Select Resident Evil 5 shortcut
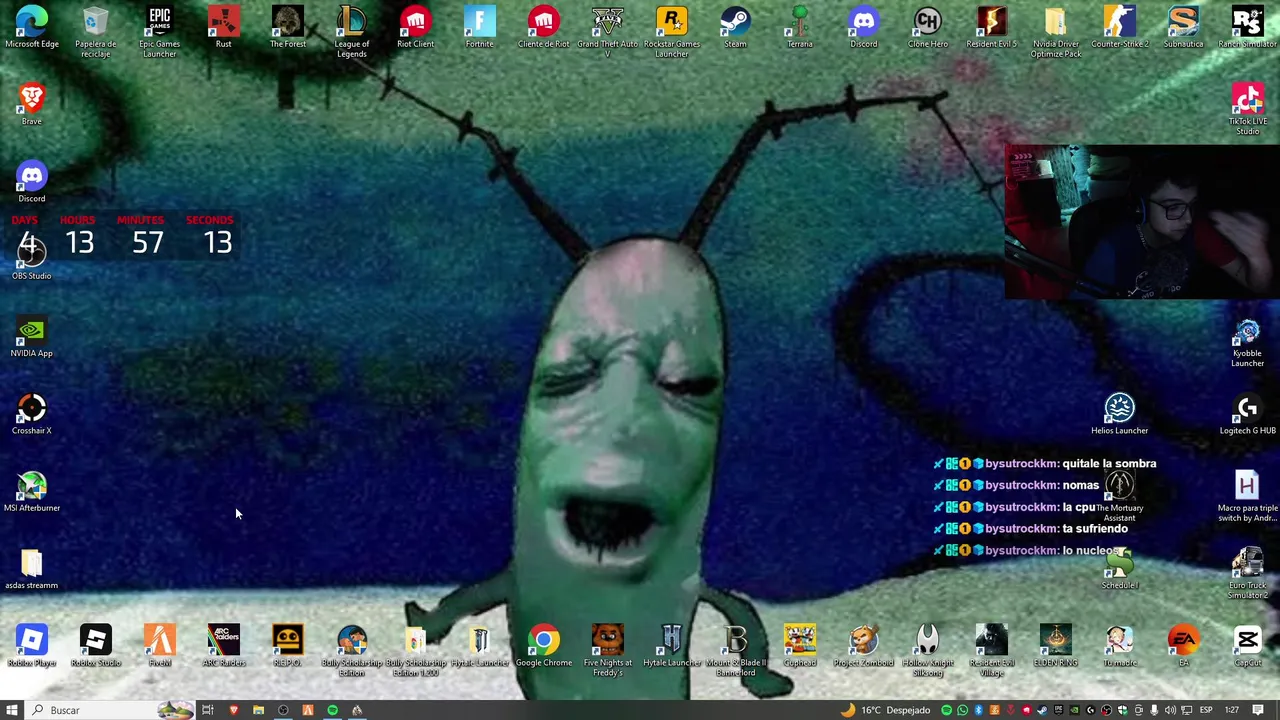 point(991,27)
